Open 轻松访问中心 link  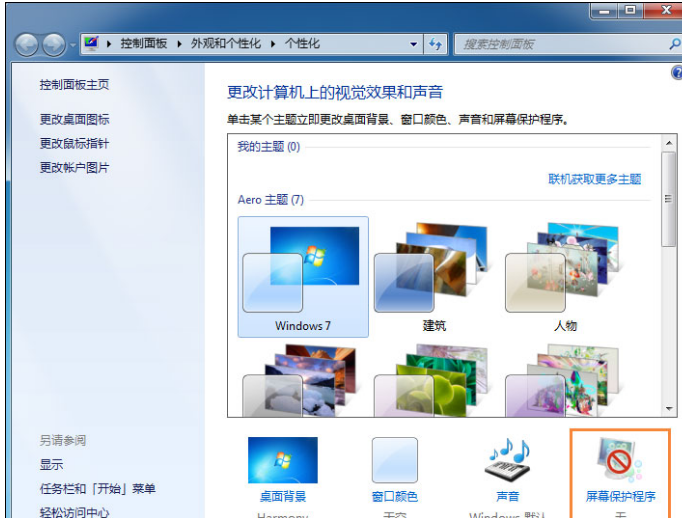point(74,512)
